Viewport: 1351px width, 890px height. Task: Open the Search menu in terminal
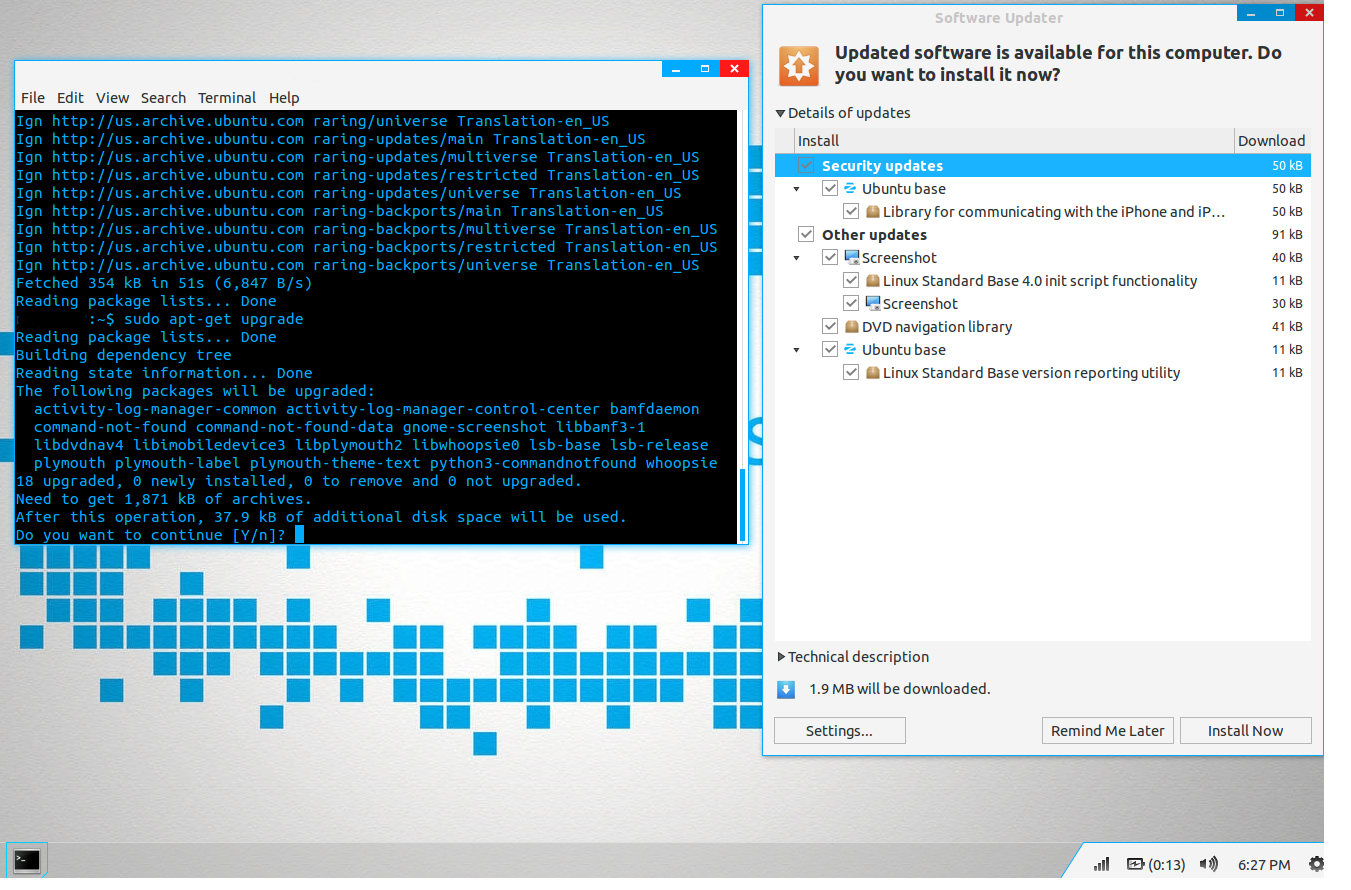click(x=163, y=98)
